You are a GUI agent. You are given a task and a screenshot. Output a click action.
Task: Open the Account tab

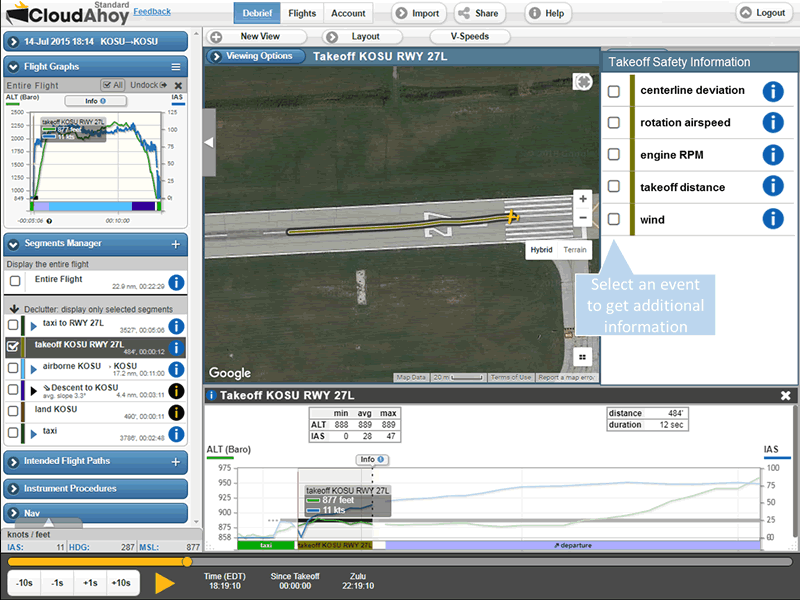coord(348,14)
